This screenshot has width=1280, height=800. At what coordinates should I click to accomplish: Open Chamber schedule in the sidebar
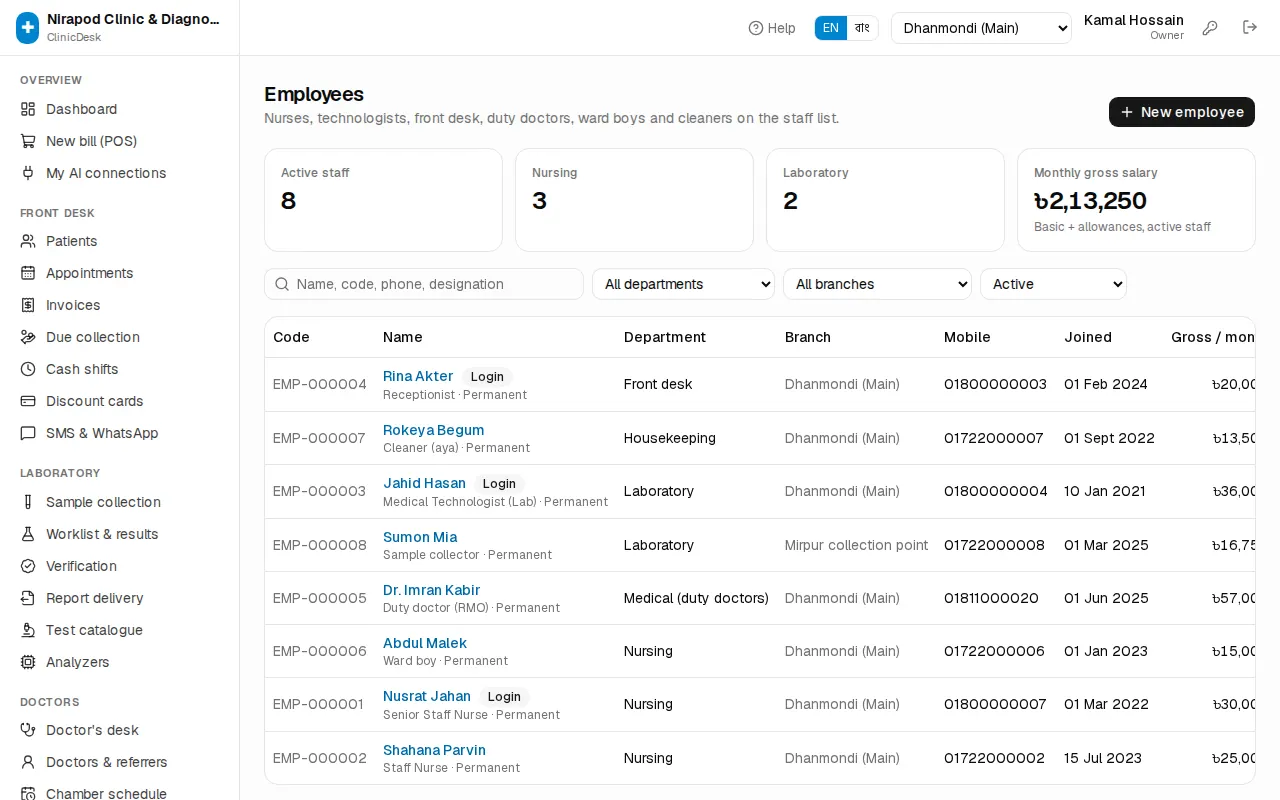point(106,794)
